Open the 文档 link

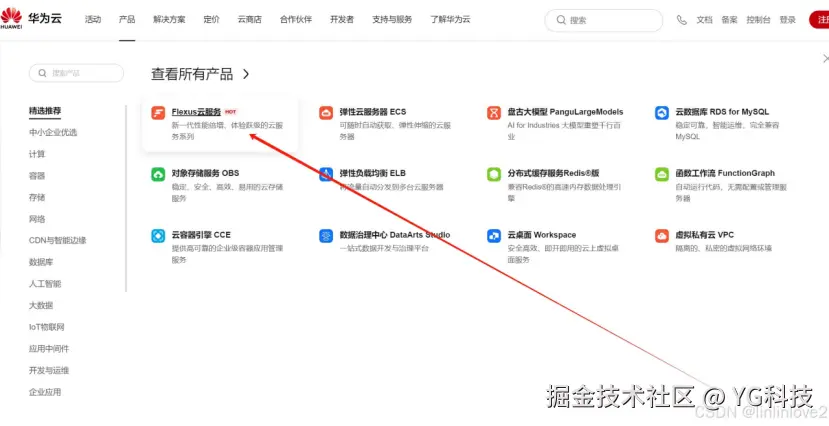pyautogui.click(x=704, y=20)
